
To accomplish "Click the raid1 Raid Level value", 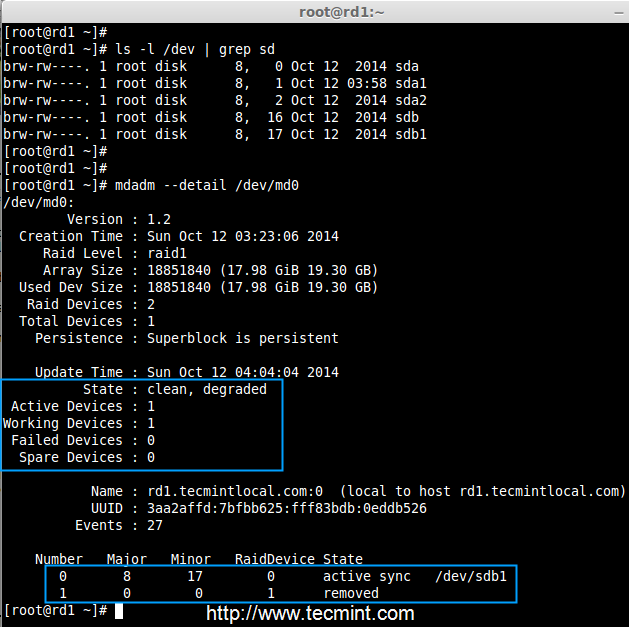I will coord(167,253).
